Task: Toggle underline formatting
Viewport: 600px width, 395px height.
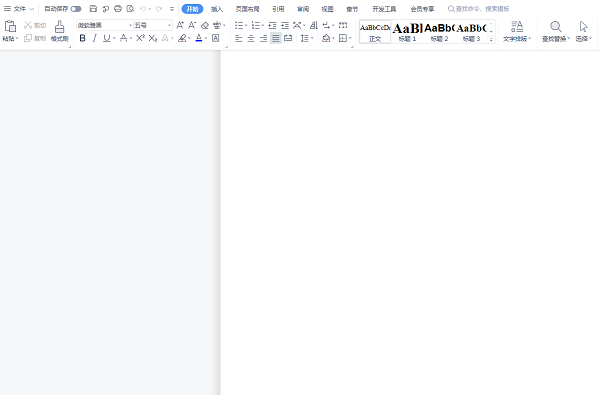Action: (107, 38)
